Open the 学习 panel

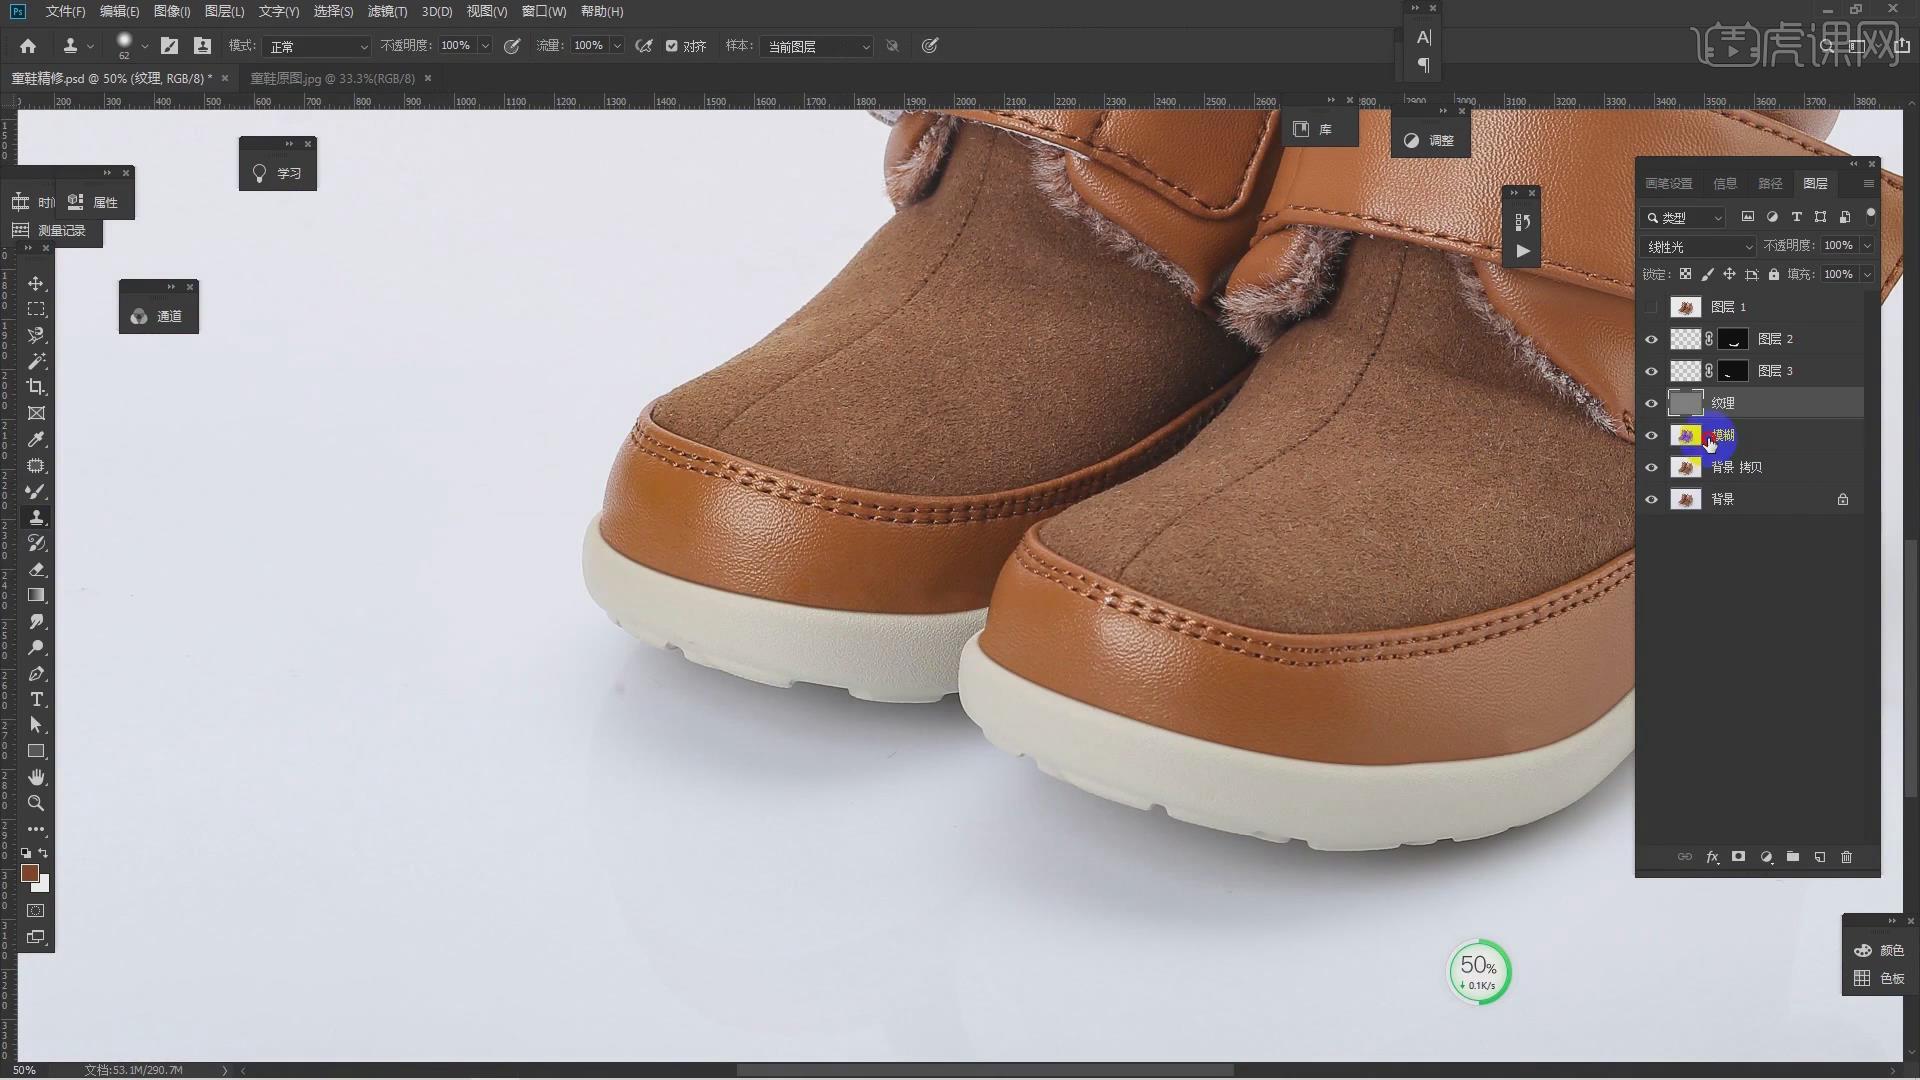[278, 173]
